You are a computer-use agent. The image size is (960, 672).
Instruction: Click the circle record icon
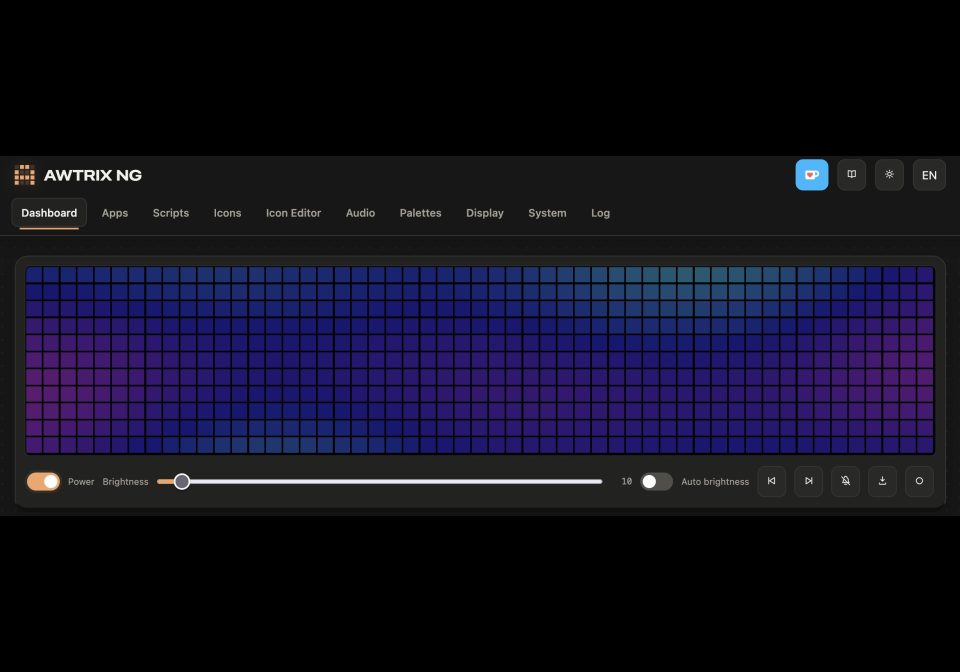[x=919, y=481]
